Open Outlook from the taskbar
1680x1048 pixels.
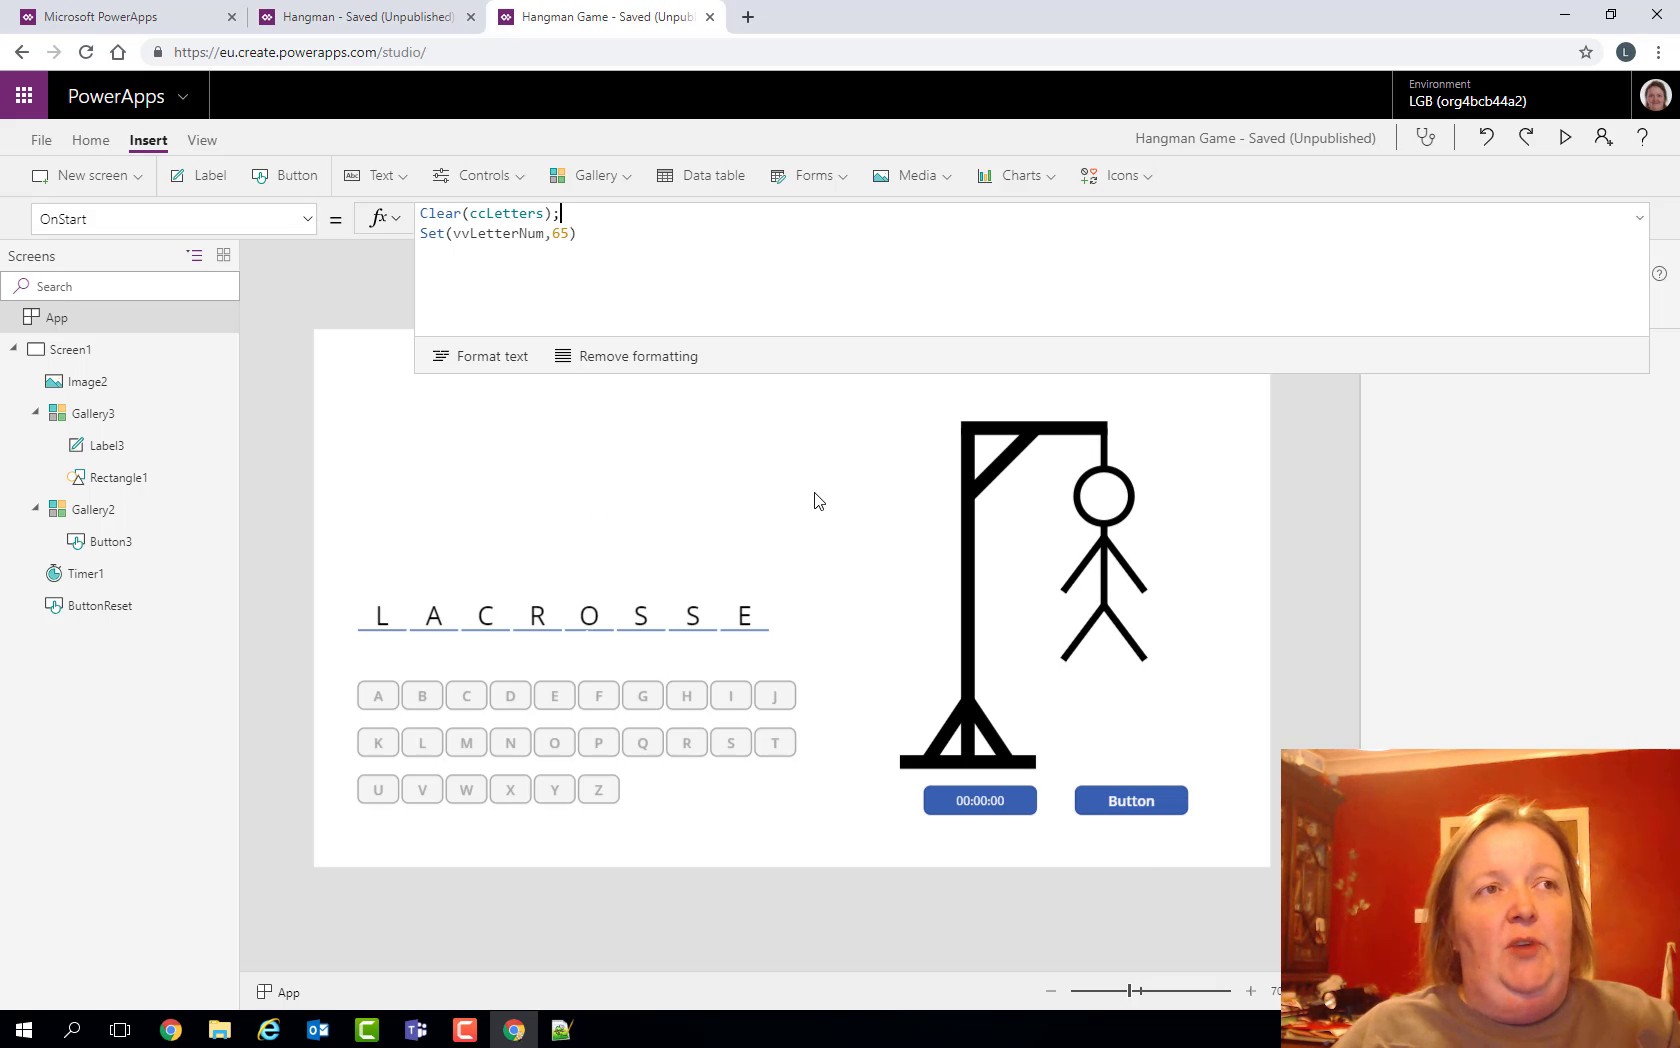pyautogui.click(x=318, y=1030)
